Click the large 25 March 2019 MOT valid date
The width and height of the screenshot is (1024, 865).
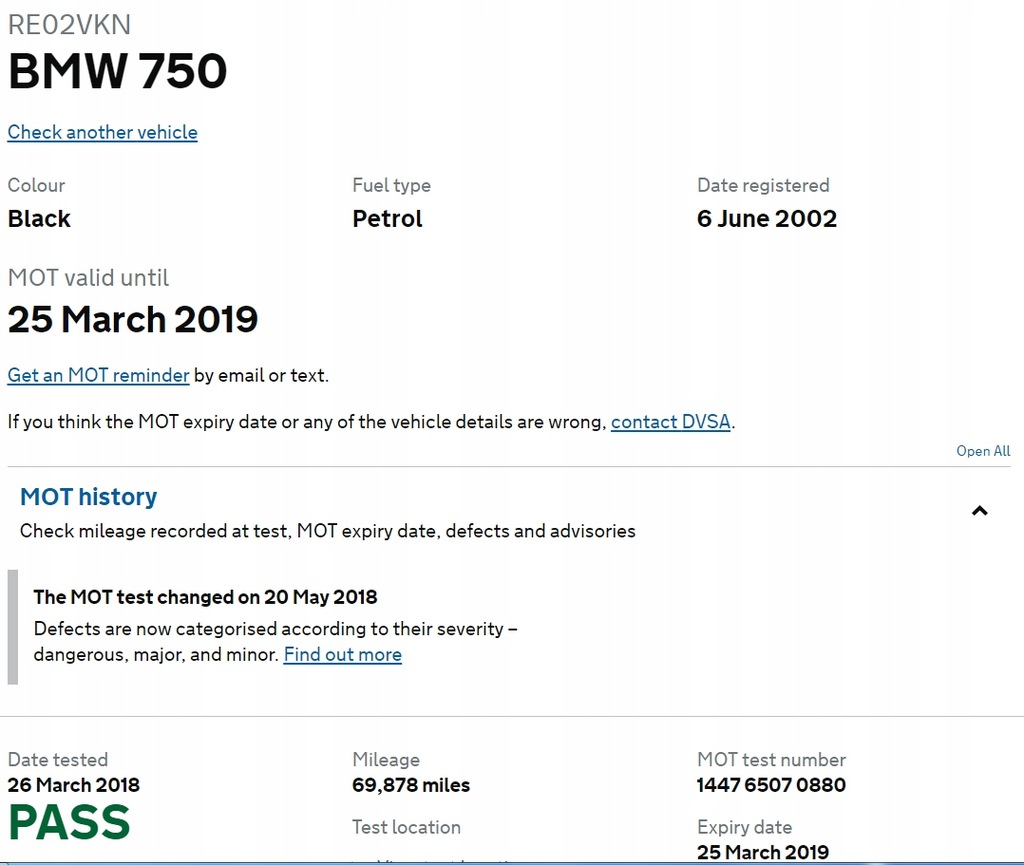point(133,320)
